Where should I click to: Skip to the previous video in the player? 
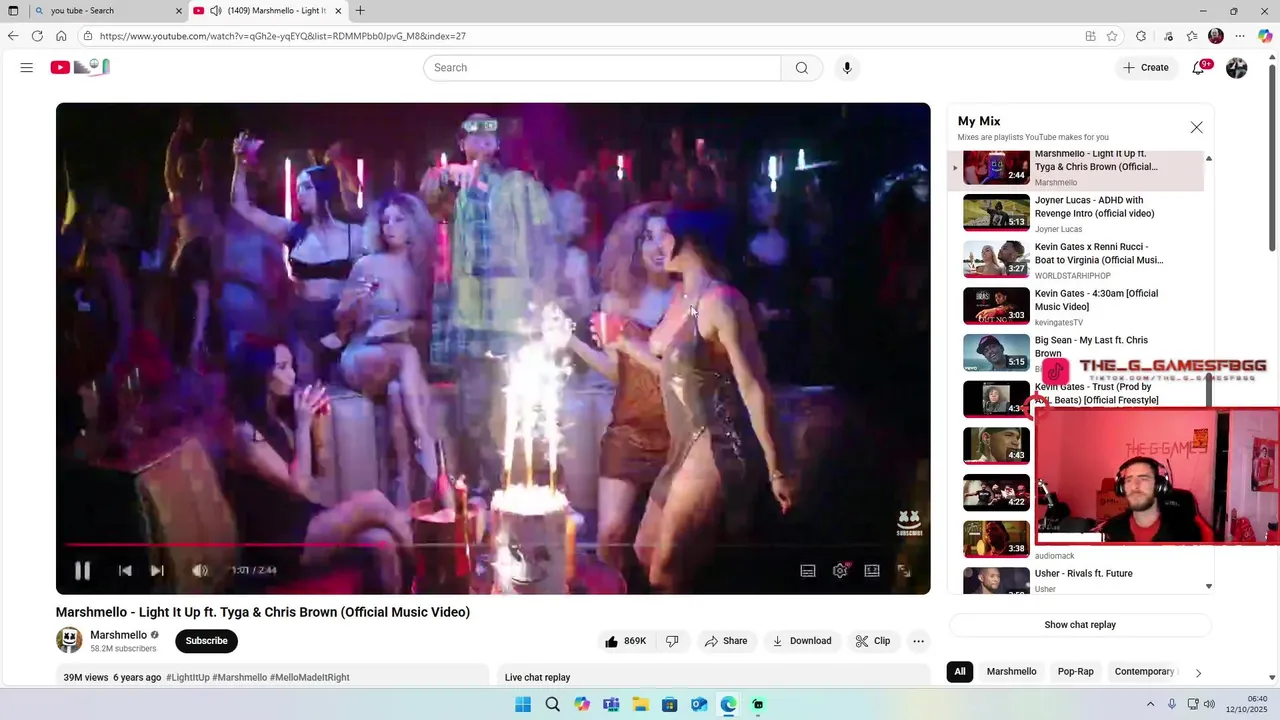[x=125, y=570]
